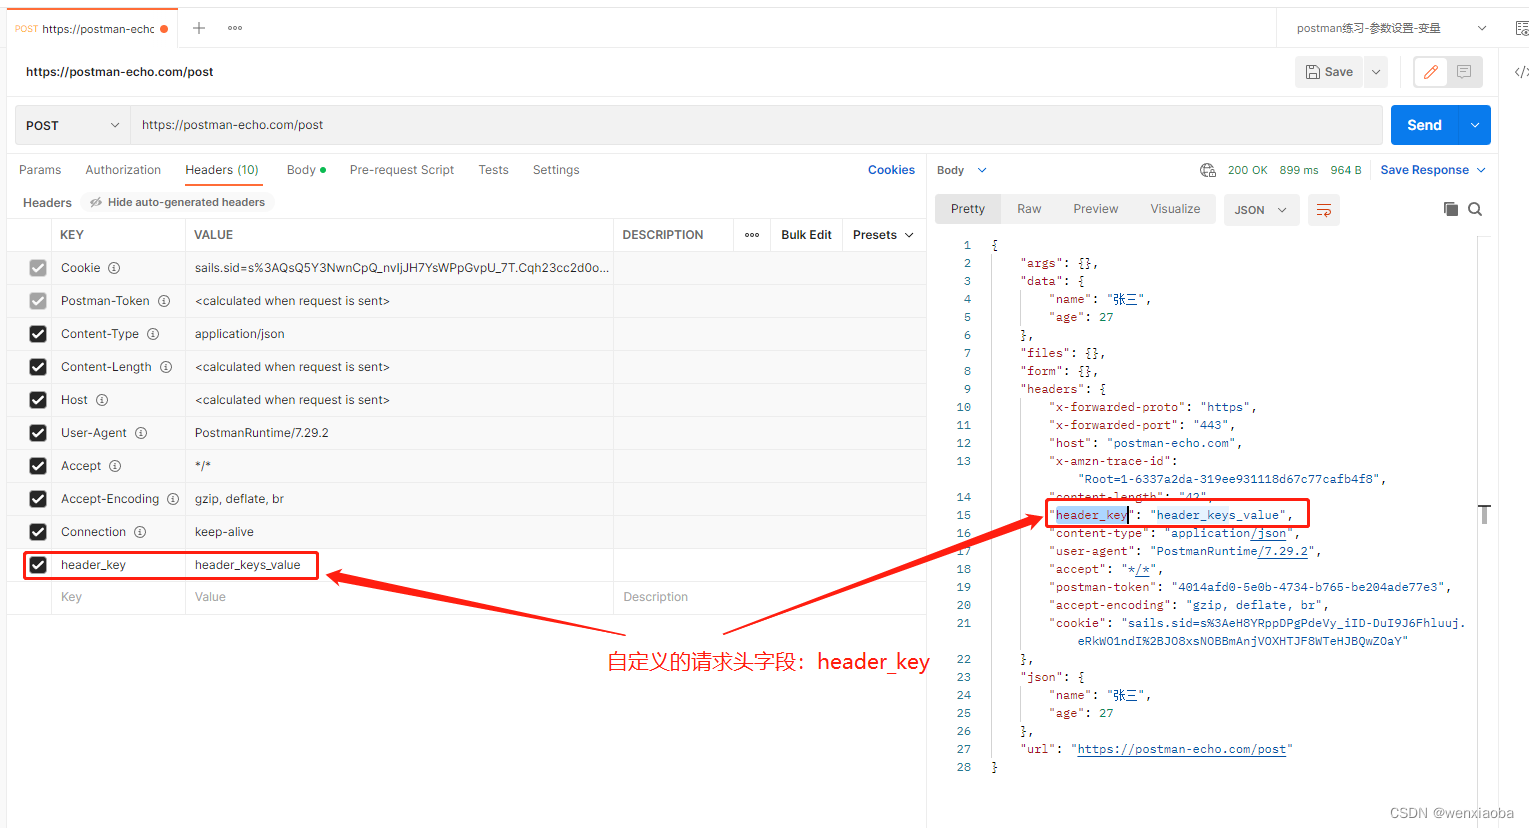Click Bulk Edit for headers
Image resolution: width=1529 pixels, height=828 pixels.
coord(806,235)
